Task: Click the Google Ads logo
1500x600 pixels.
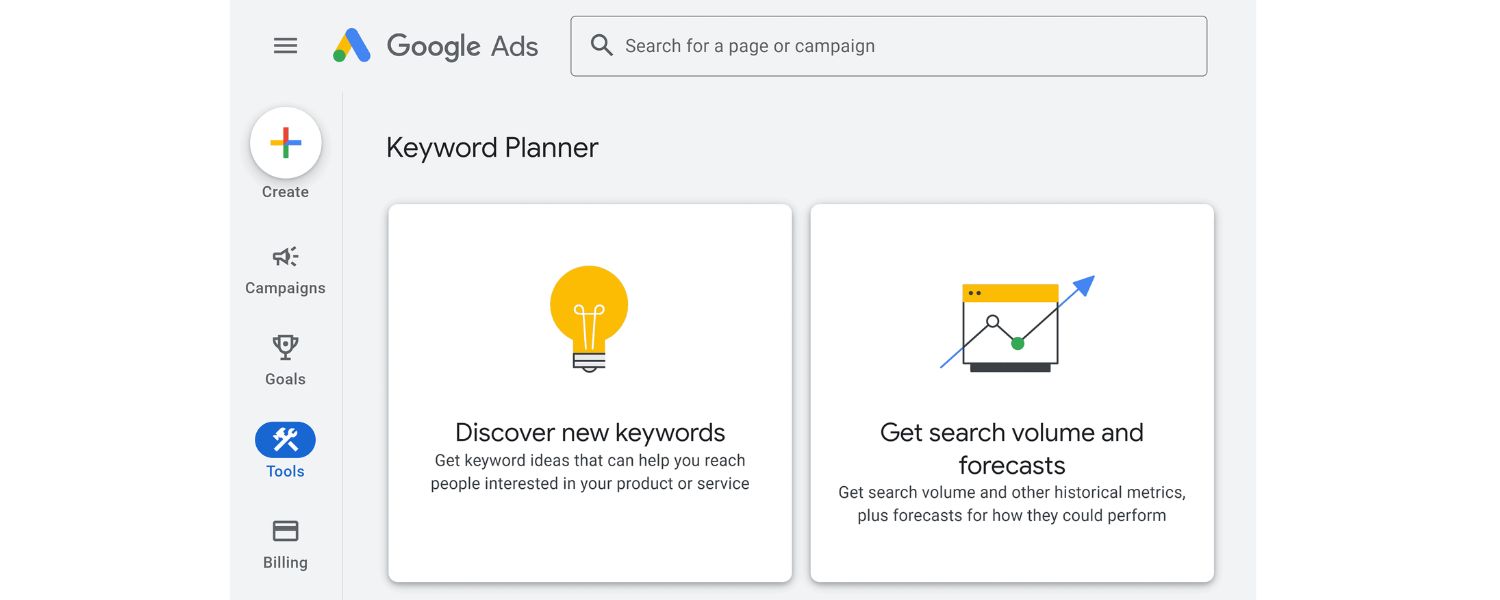Action: (x=435, y=46)
